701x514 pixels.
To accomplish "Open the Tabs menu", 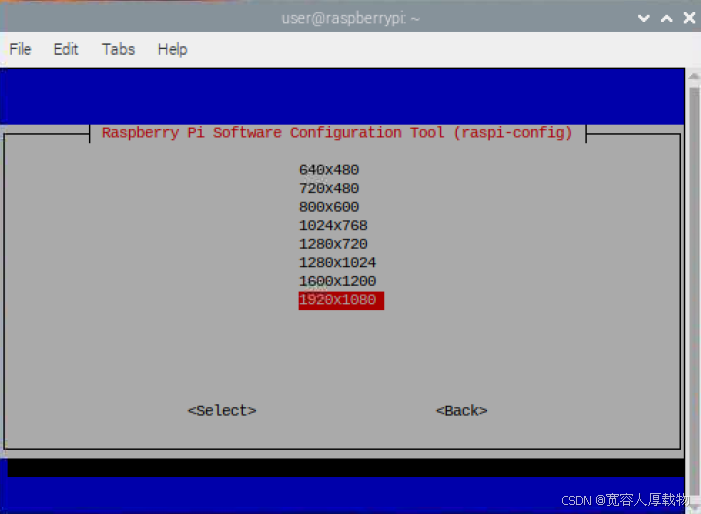I will click(x=118, y=49).
